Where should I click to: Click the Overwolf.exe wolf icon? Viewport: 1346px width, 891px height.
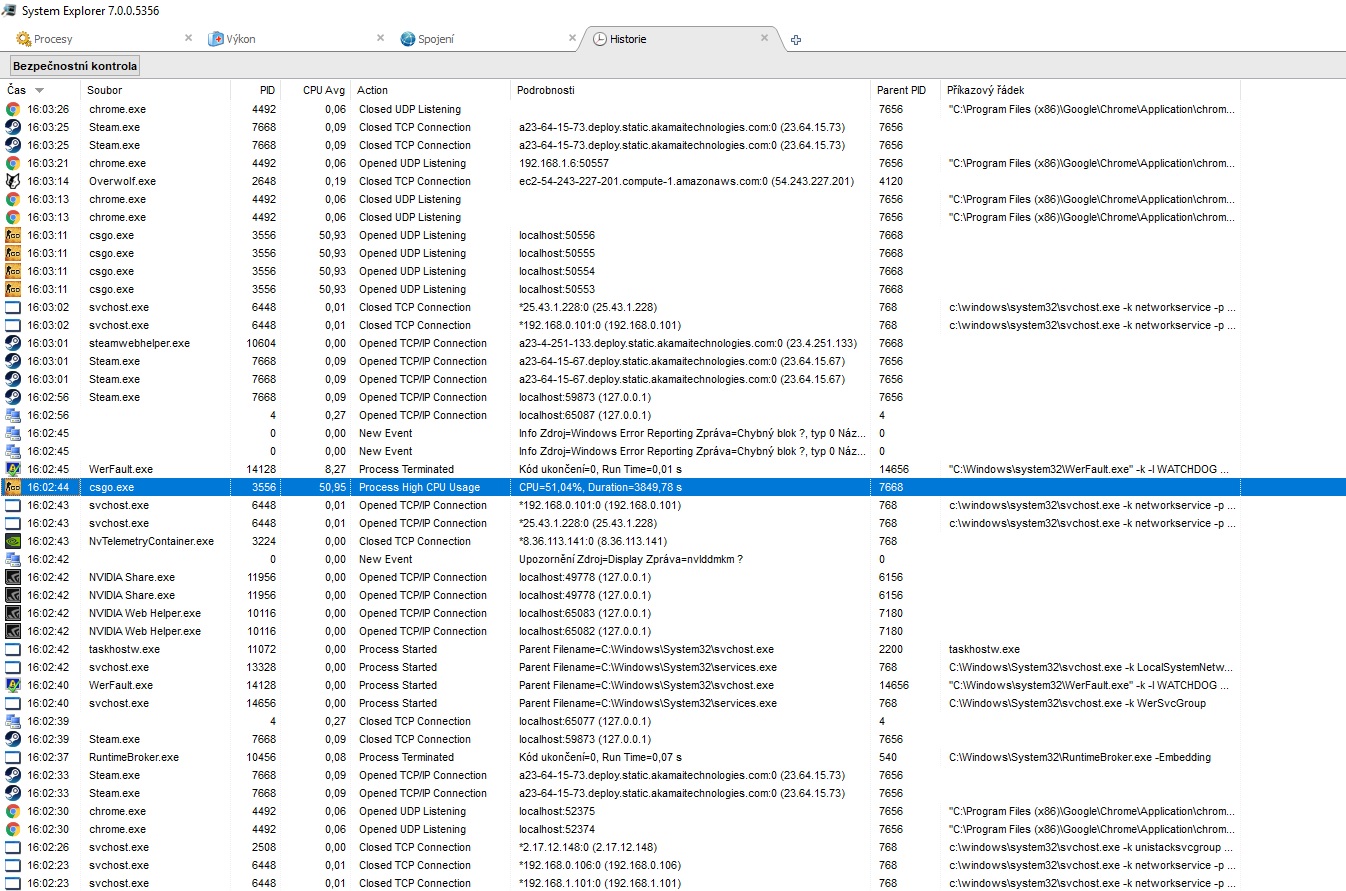13,181
